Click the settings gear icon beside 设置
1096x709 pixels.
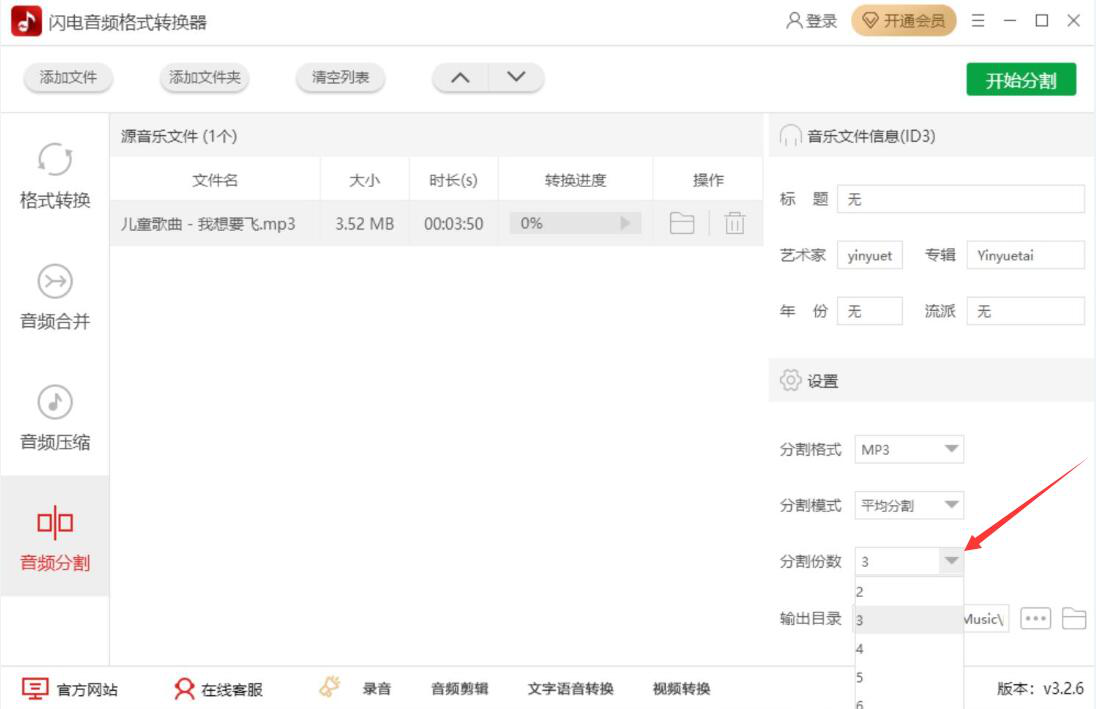[790, 380]
